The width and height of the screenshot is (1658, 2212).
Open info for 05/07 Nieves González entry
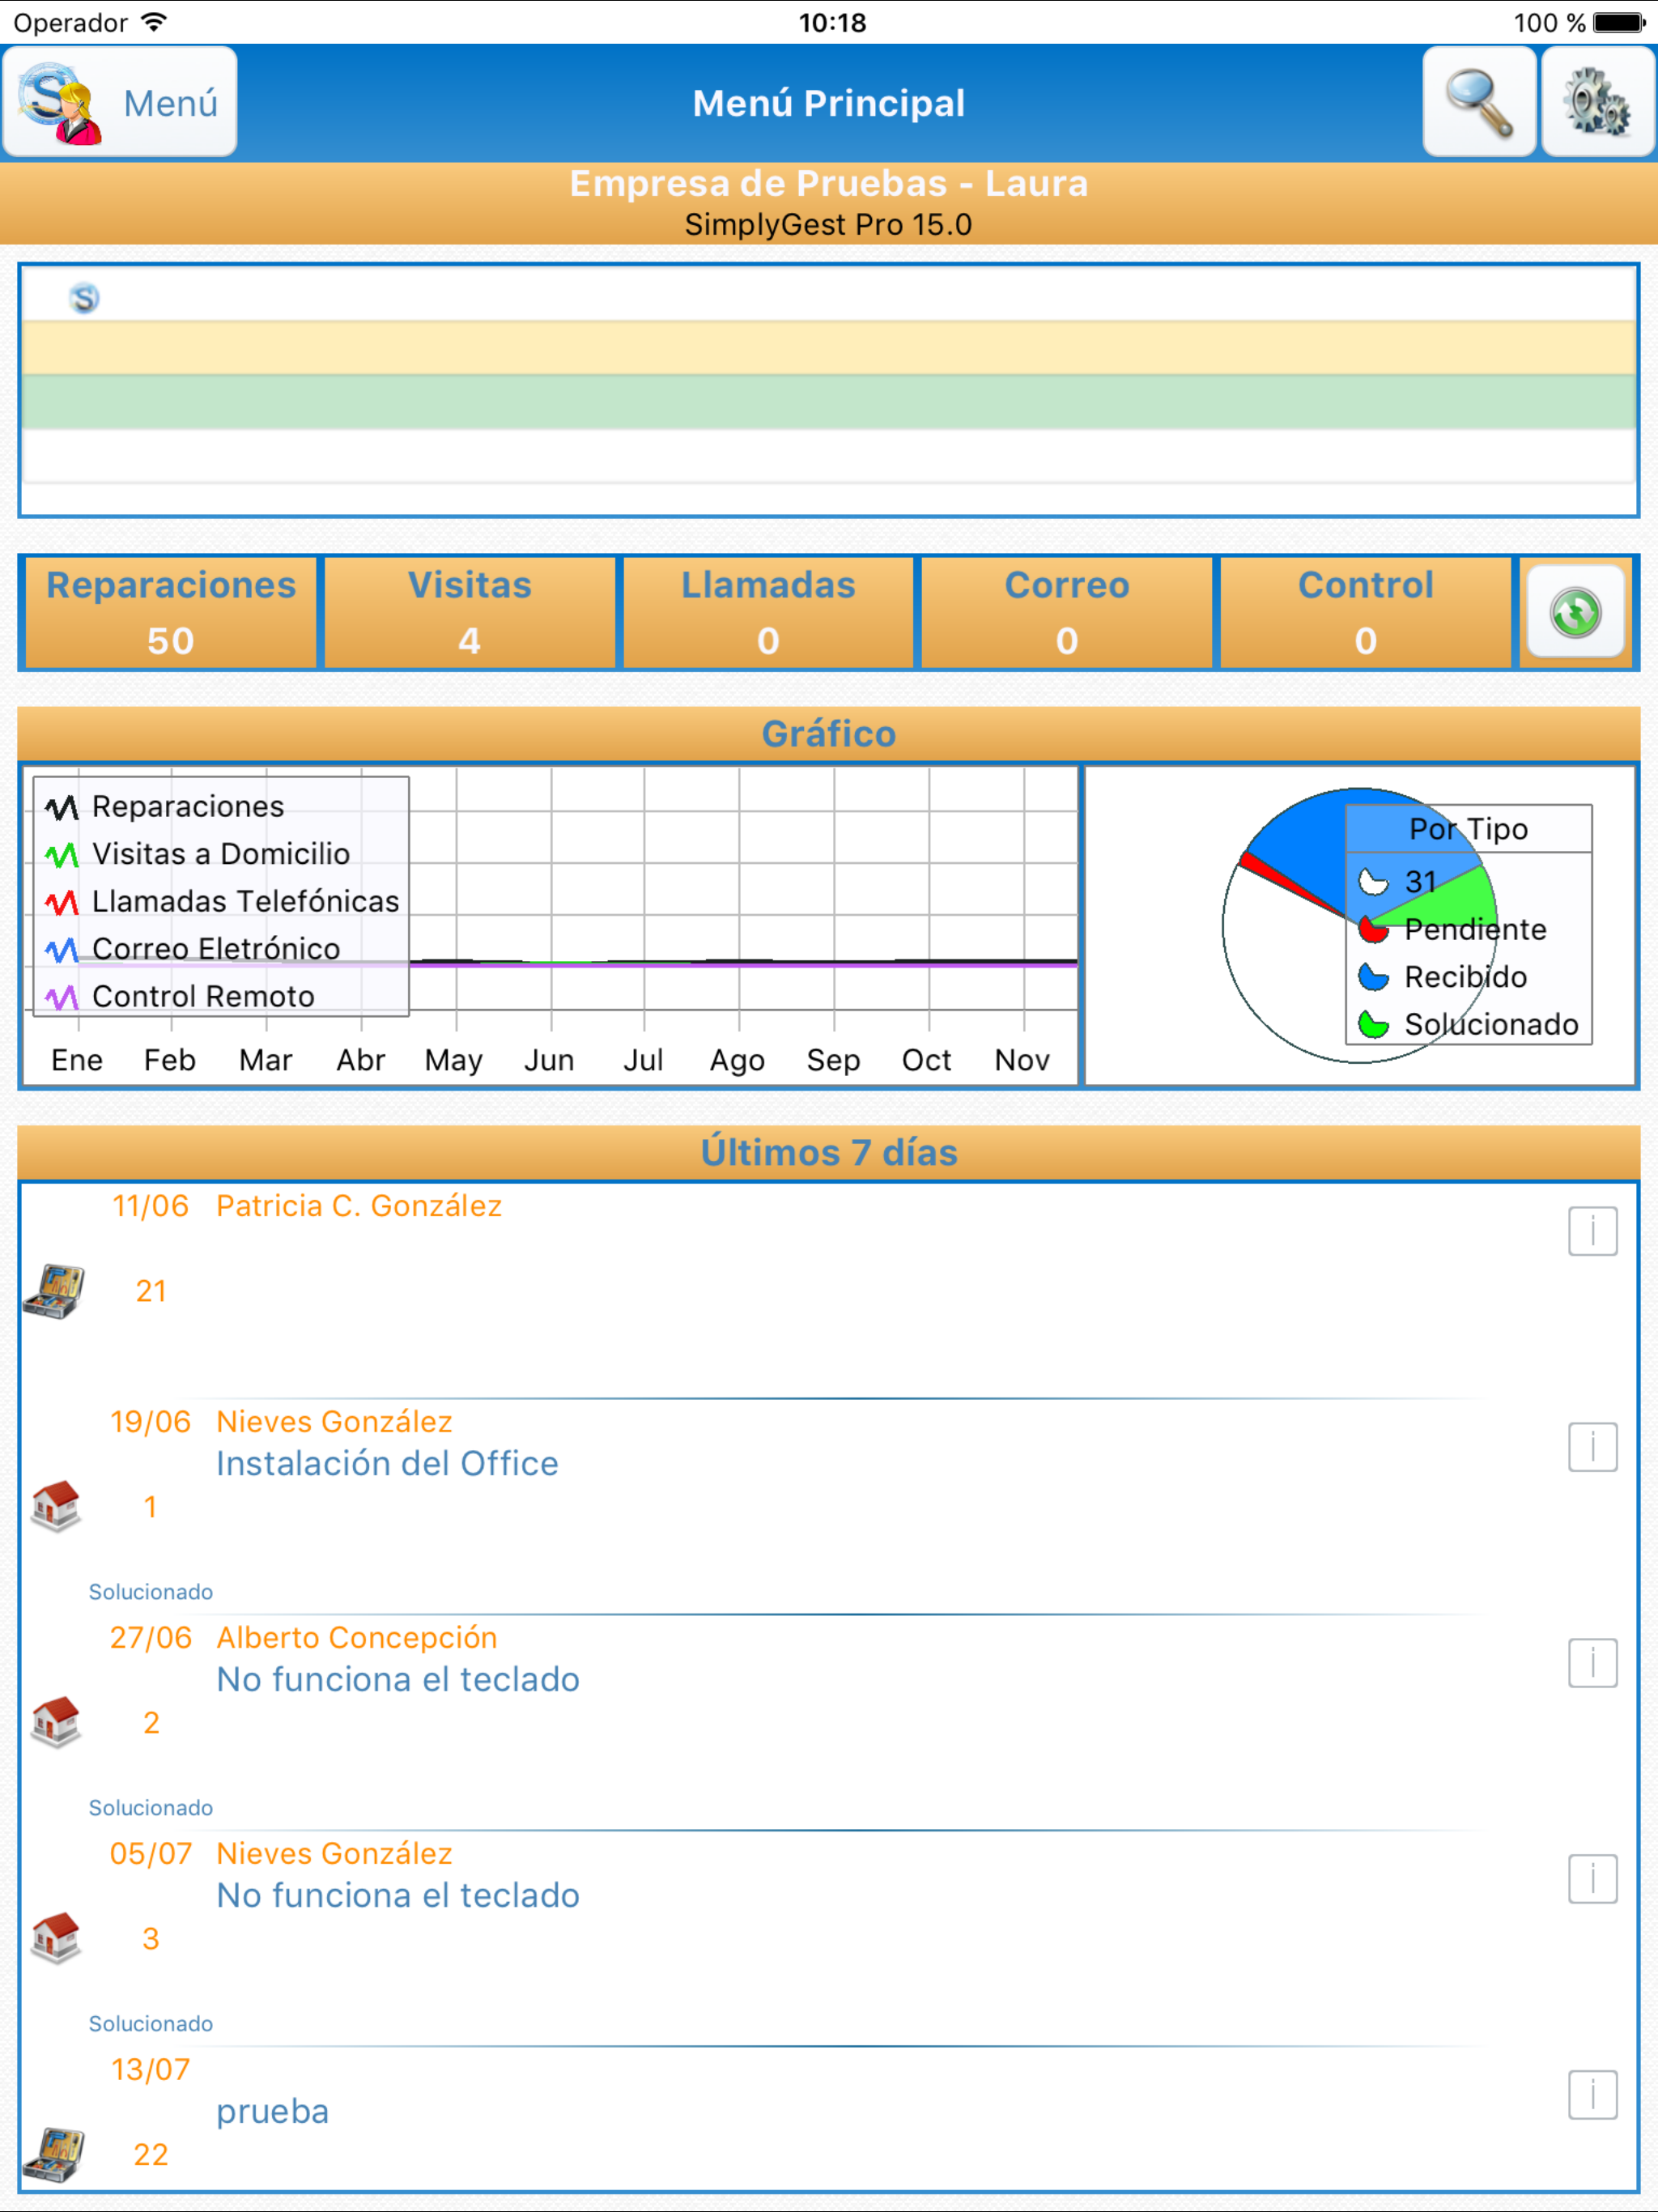click(1592, 1879)
